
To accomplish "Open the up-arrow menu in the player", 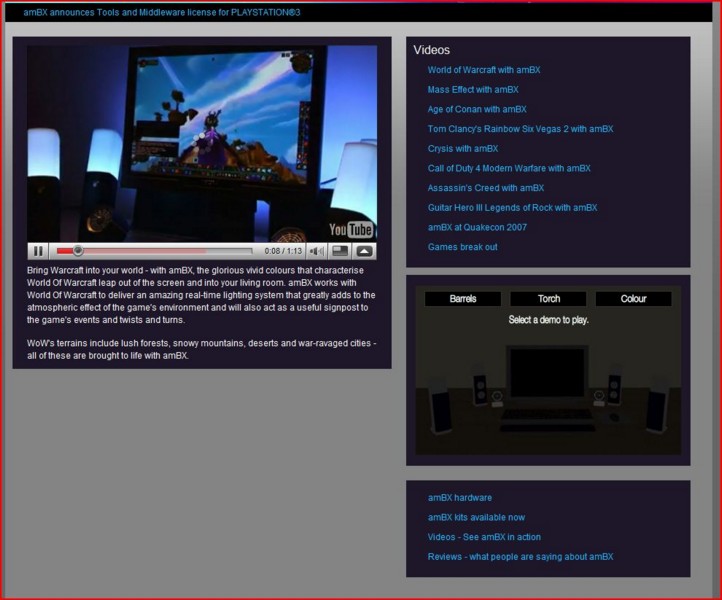I will point(364,251).
